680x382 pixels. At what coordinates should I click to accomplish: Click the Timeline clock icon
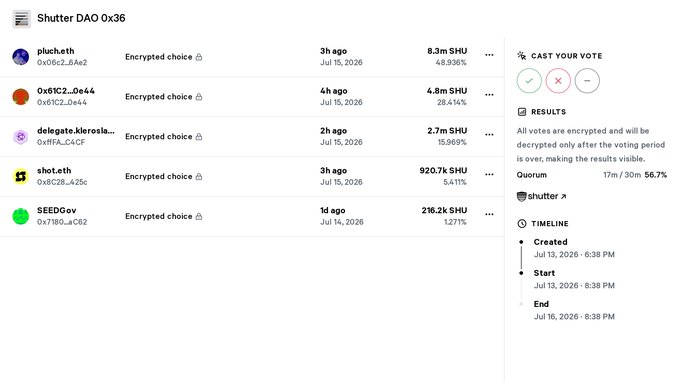pyautogui.click(x=522, y=224)
